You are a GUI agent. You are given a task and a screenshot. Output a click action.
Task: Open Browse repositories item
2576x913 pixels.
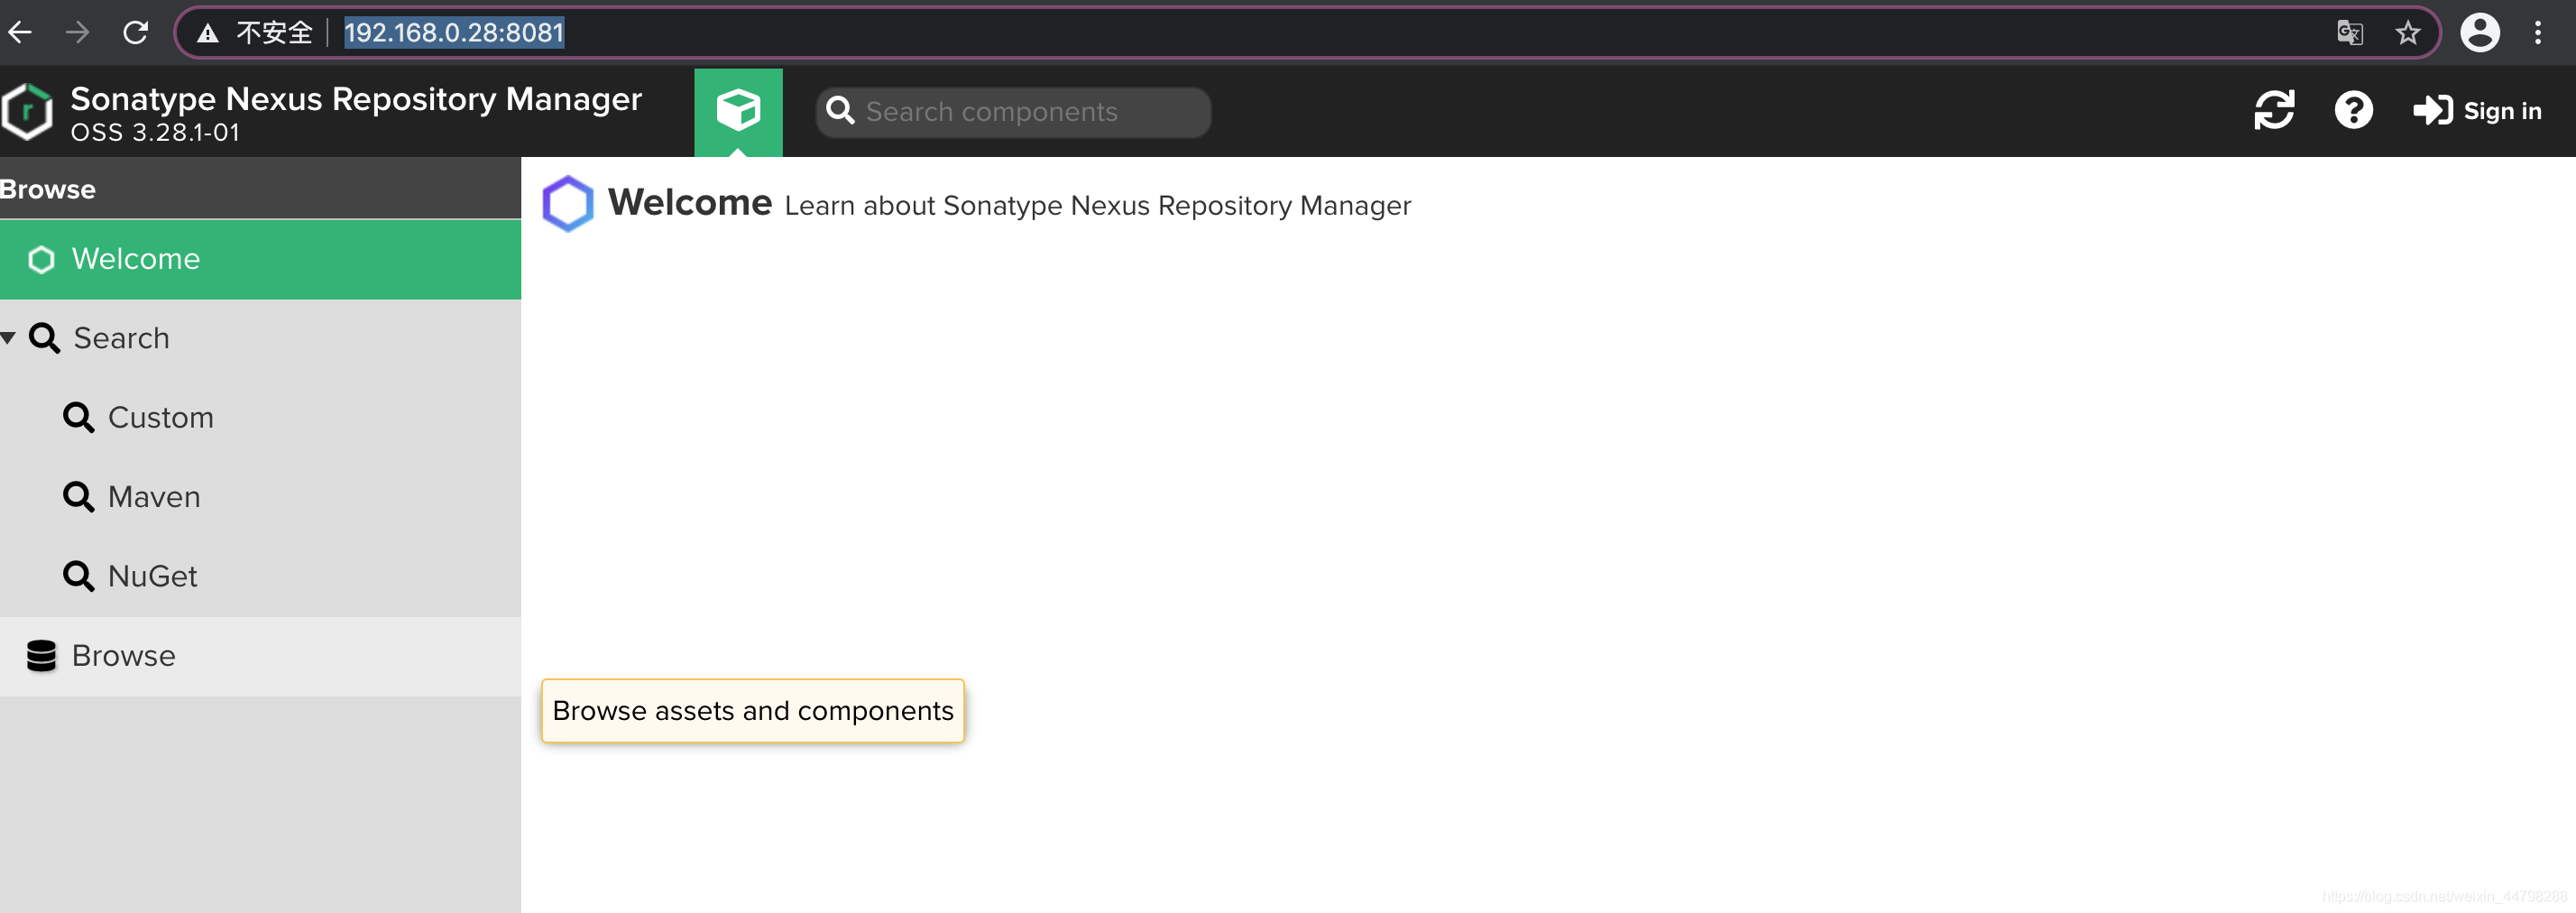[260, 656]
